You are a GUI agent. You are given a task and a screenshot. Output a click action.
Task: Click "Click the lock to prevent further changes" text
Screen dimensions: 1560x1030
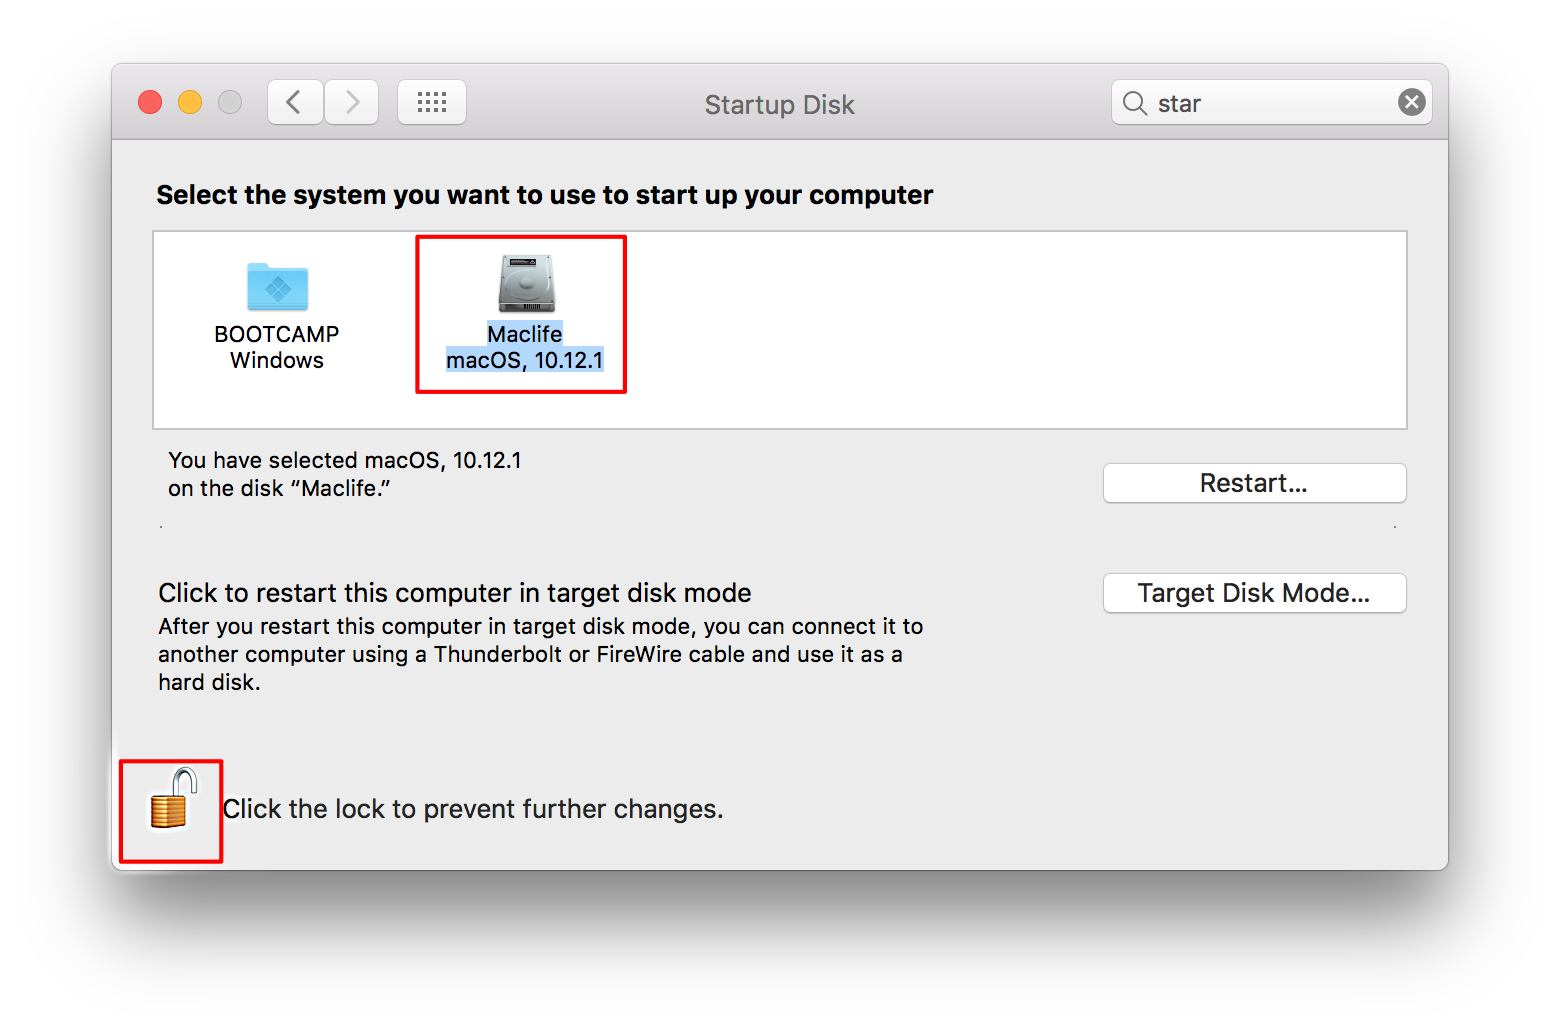(472, 809)
